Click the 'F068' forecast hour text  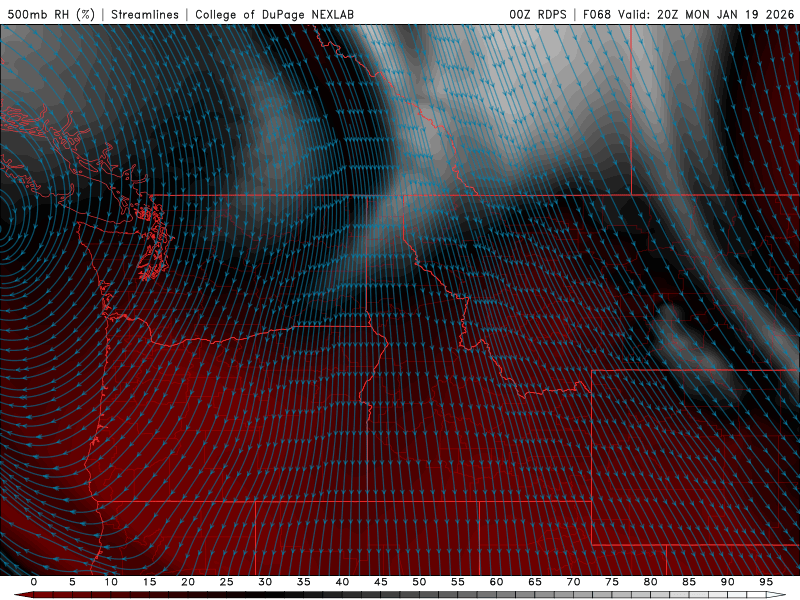coord(597,14)
